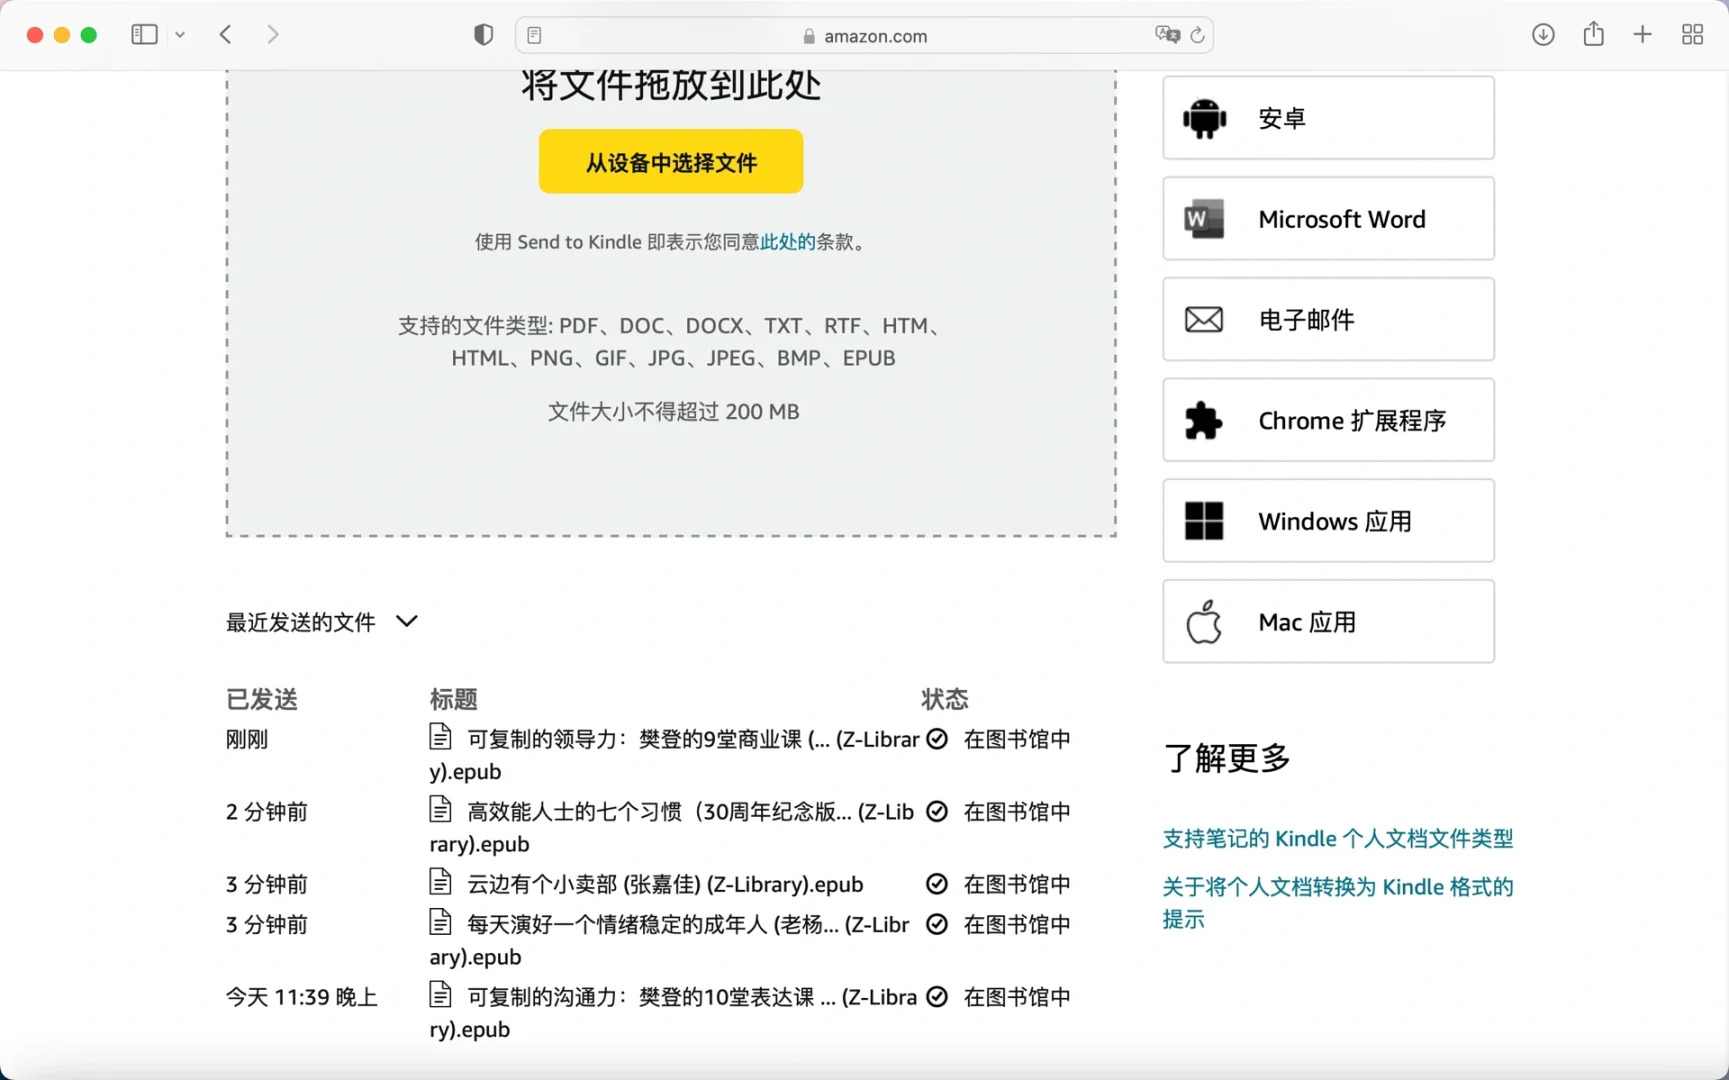Click the 刚刚 sent time
1729x1080 pixels.
pos(247,740)
